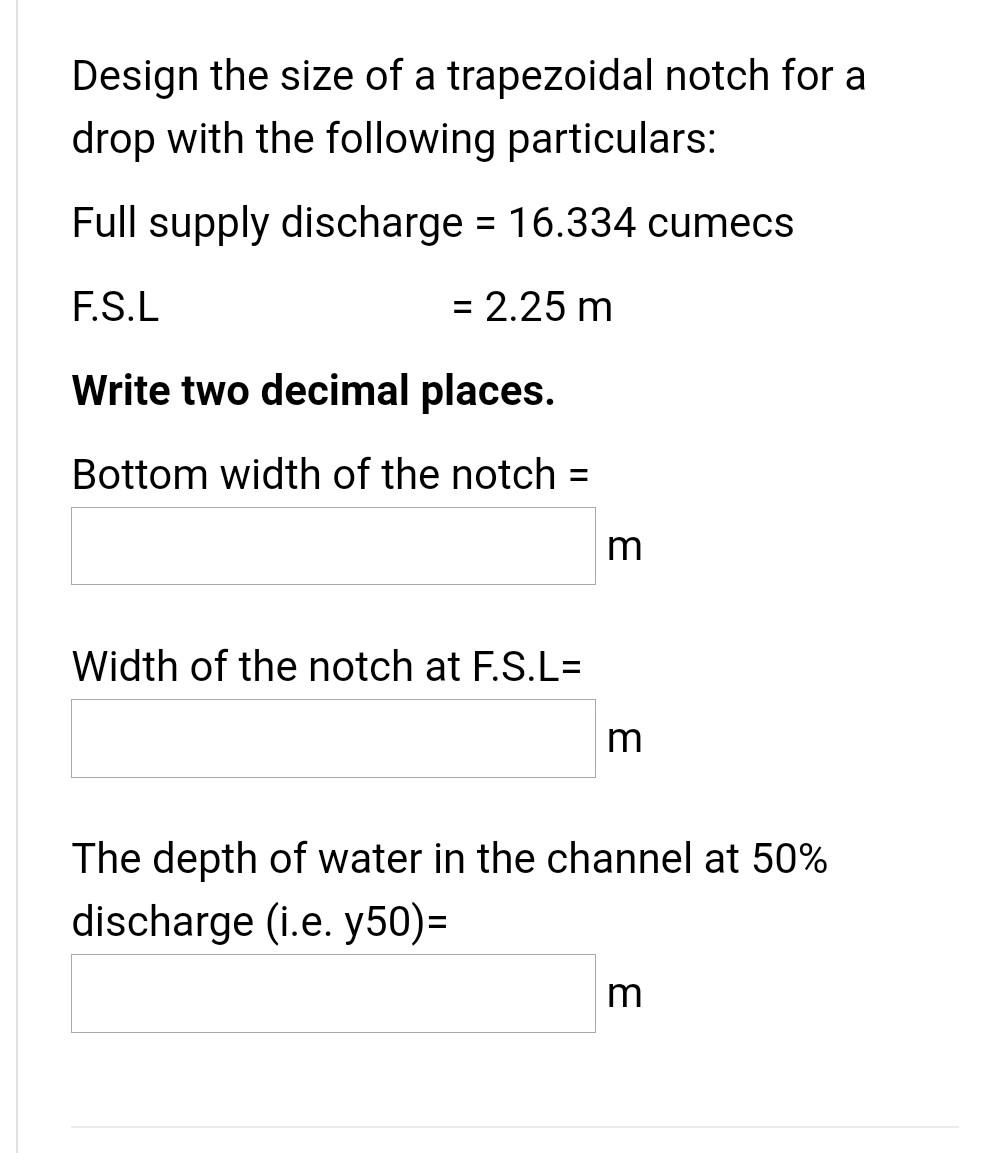Click the 'Bottom width of the notch =' label
The height and width of the screenshot is (1153, 997).
(x=329, y=474)
